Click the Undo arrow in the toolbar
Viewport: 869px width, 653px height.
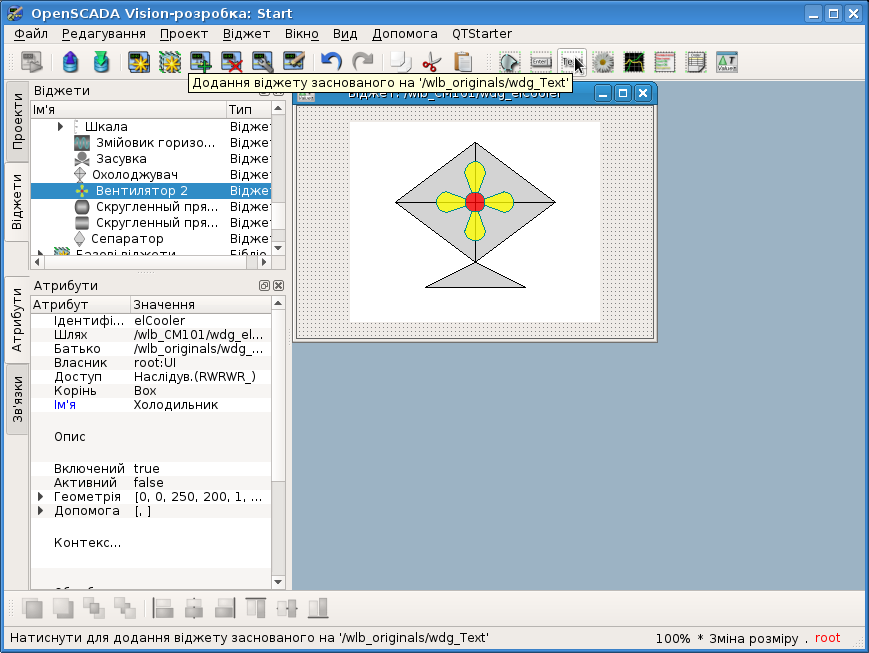point(331,62)
